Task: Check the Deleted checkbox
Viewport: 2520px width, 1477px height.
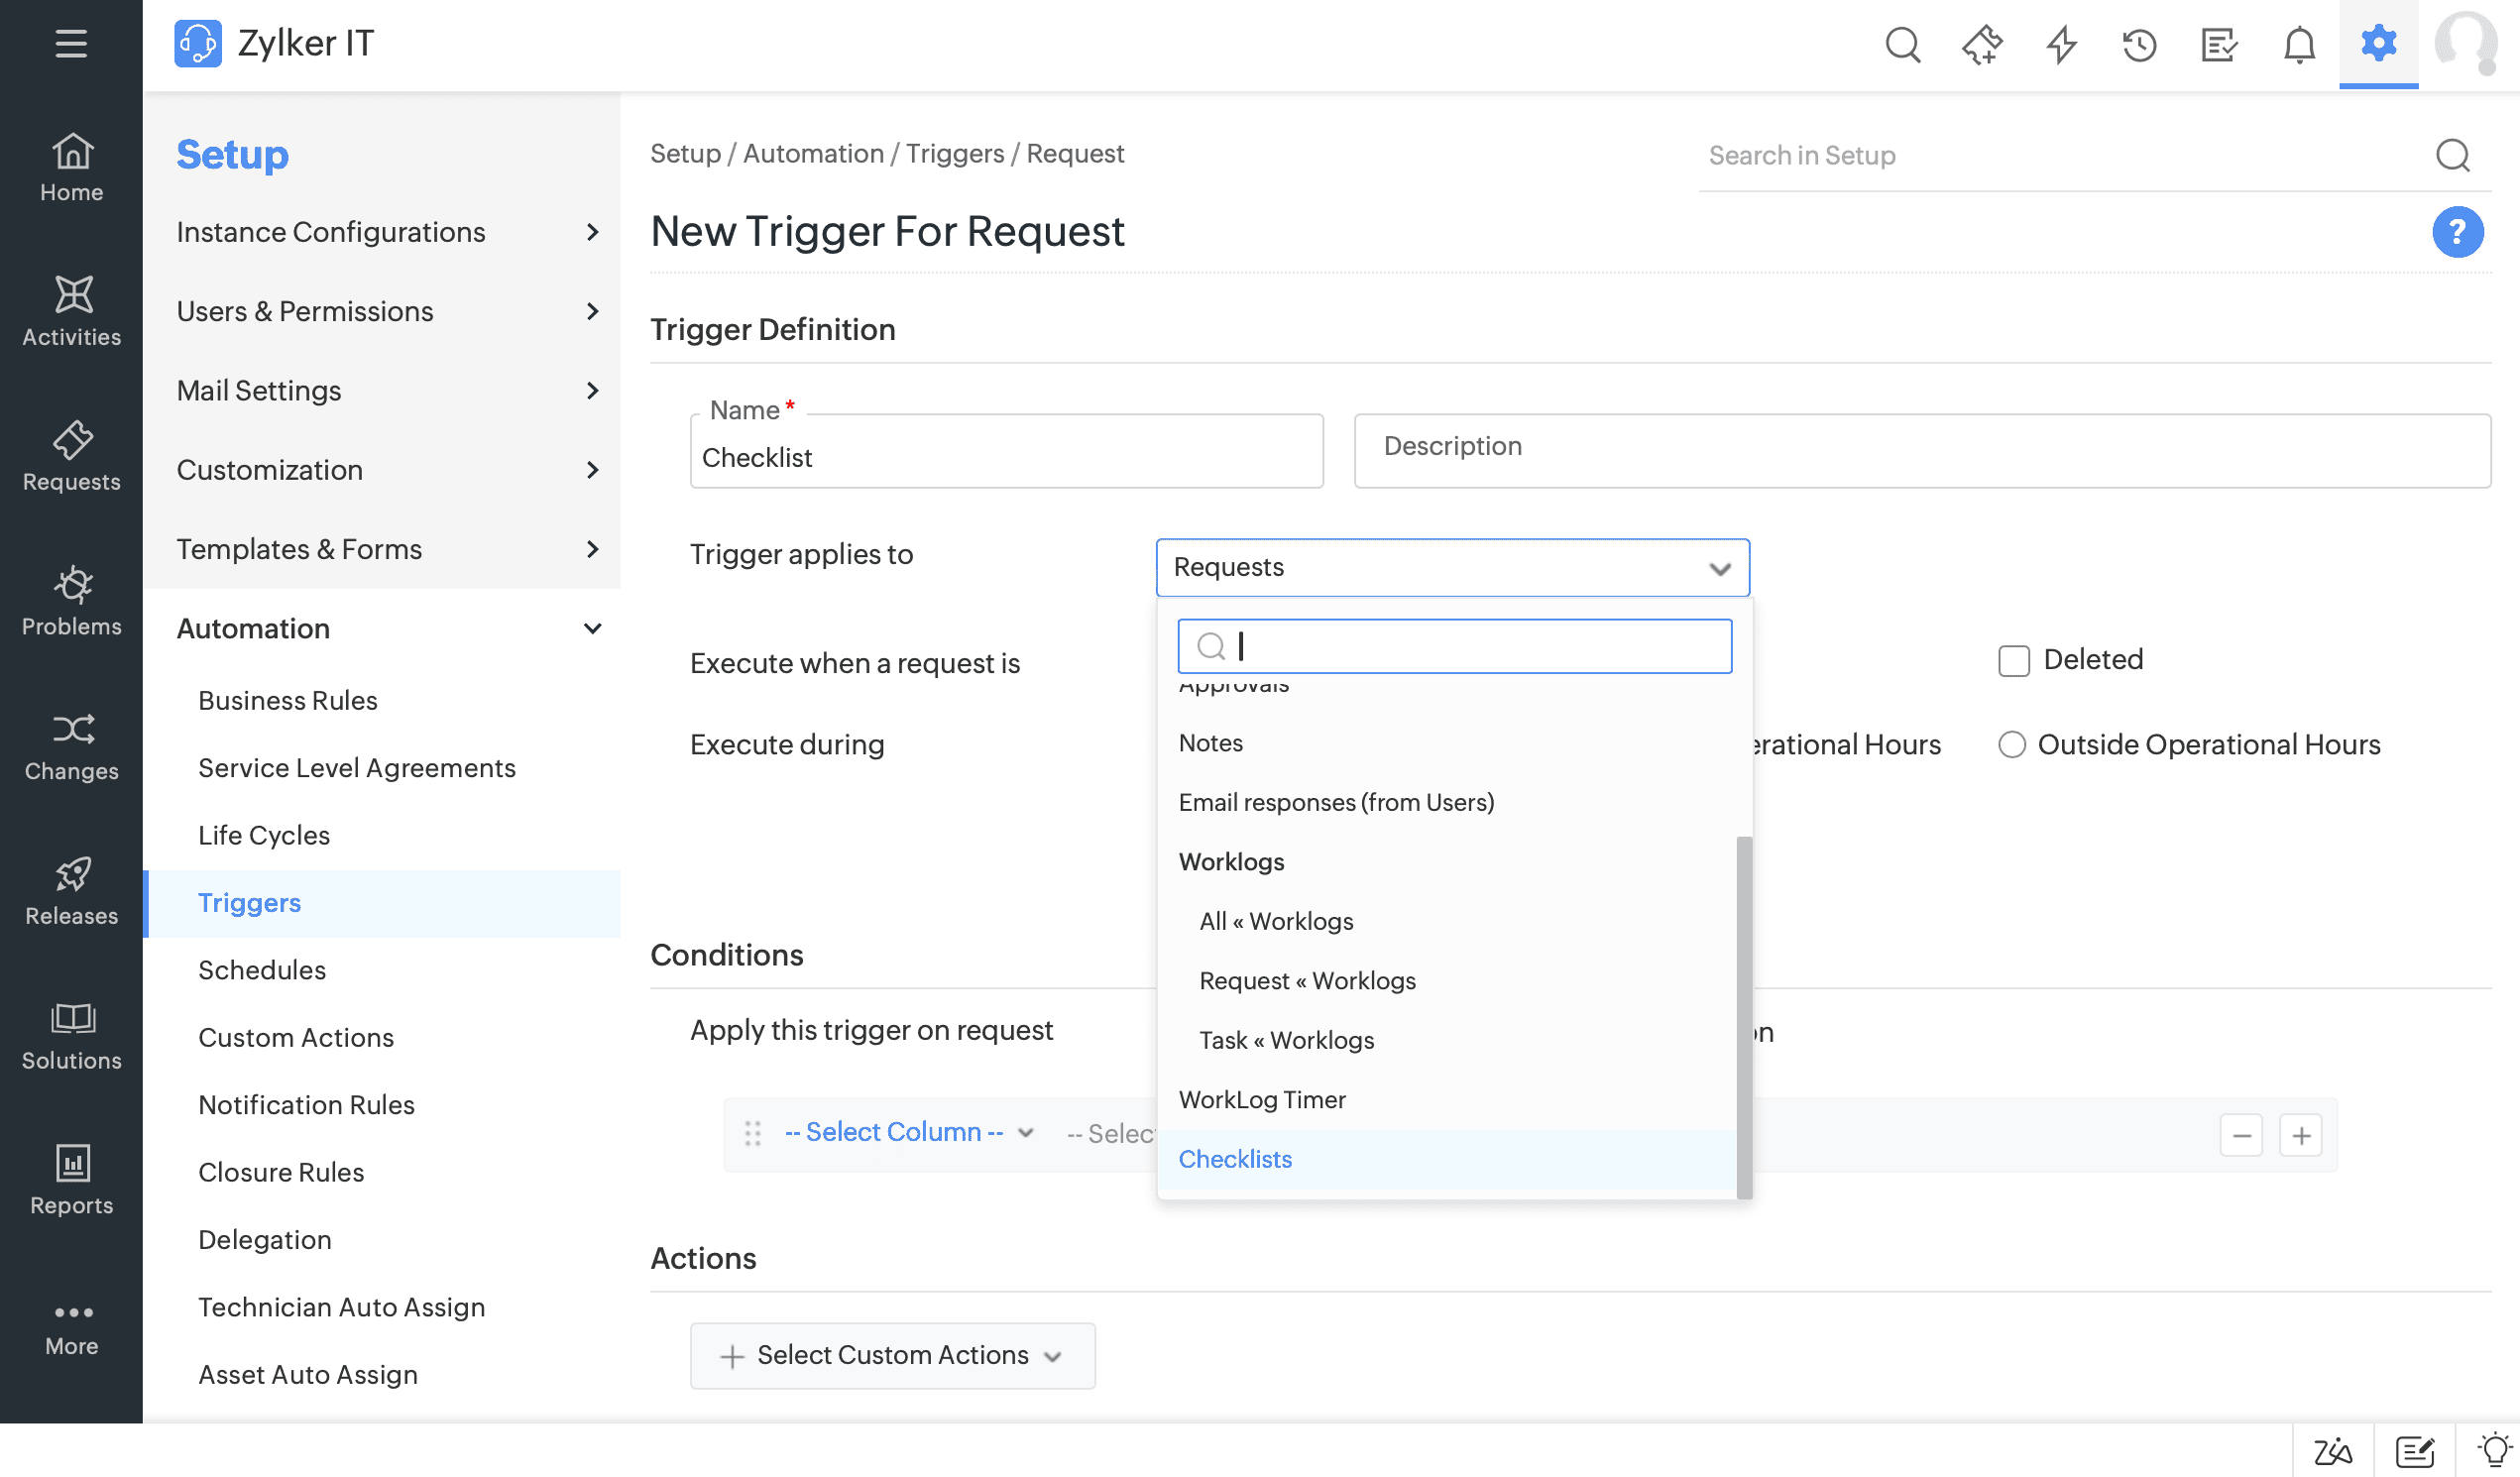Action: point(2013,660)
